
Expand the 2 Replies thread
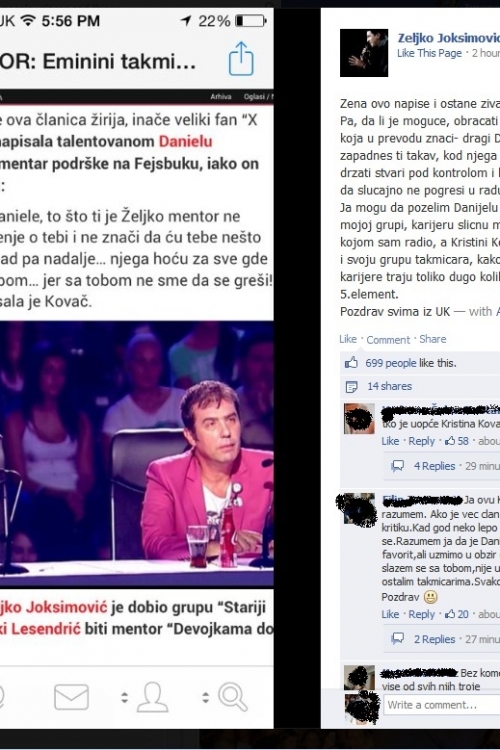434,639
